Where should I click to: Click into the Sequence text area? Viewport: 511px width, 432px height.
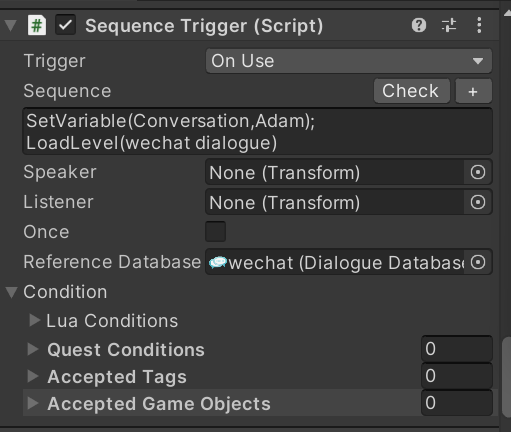258,131
